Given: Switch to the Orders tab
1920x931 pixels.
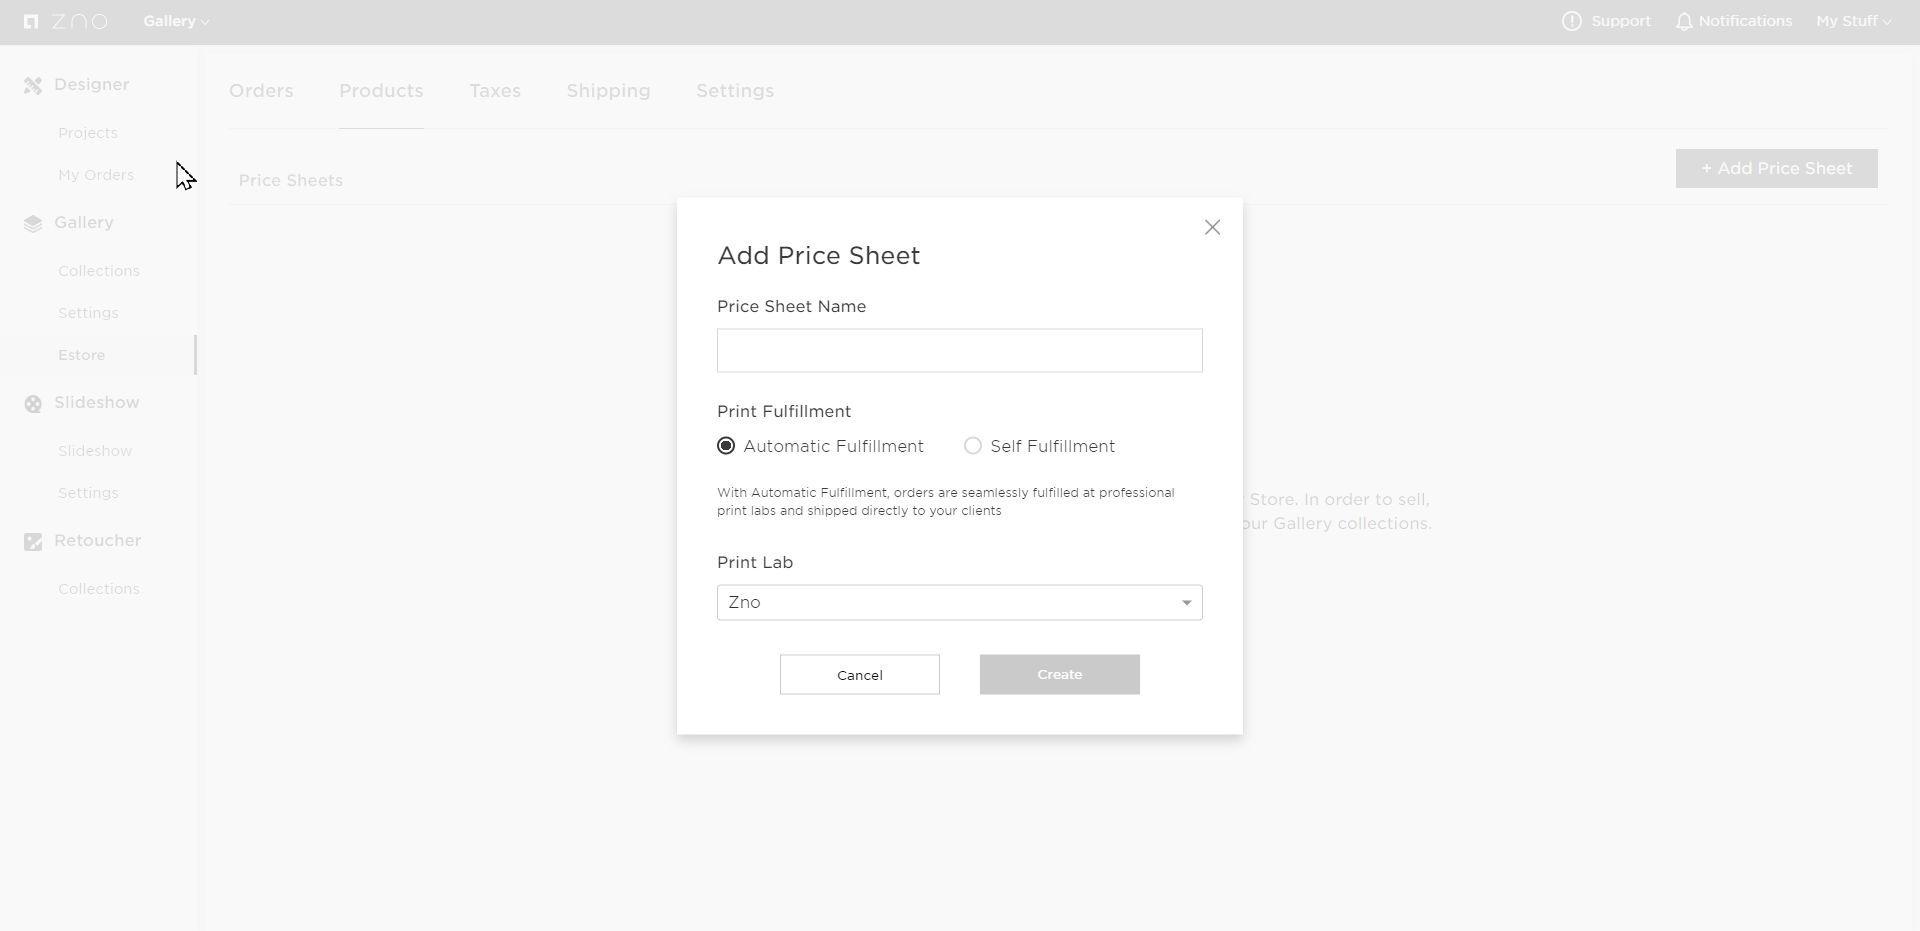Looking at the screenshot, I should [x=261, y=91].
